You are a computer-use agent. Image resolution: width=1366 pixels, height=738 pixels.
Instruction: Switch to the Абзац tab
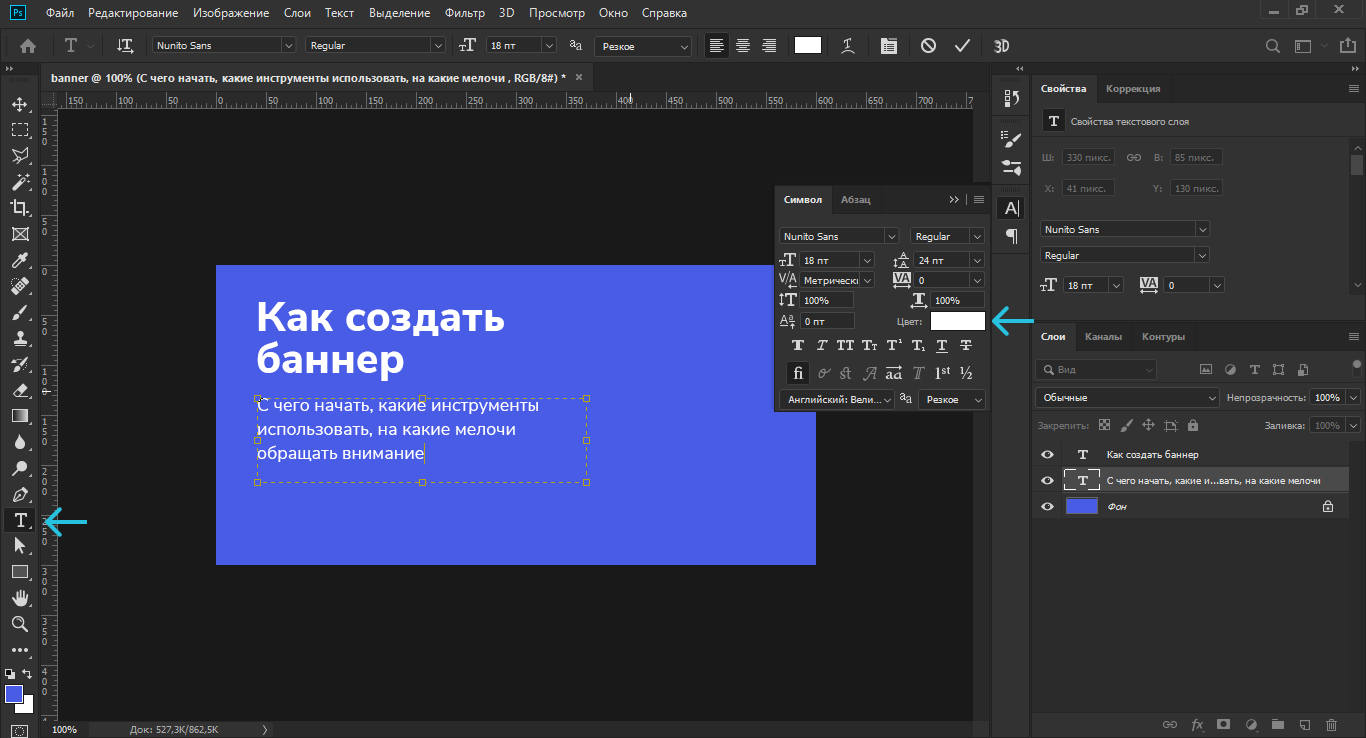coord(855,199)
